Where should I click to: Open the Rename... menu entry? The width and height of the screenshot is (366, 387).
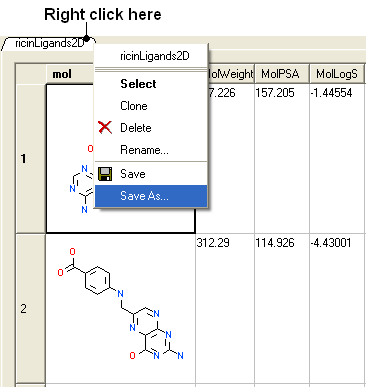(151, 150)
